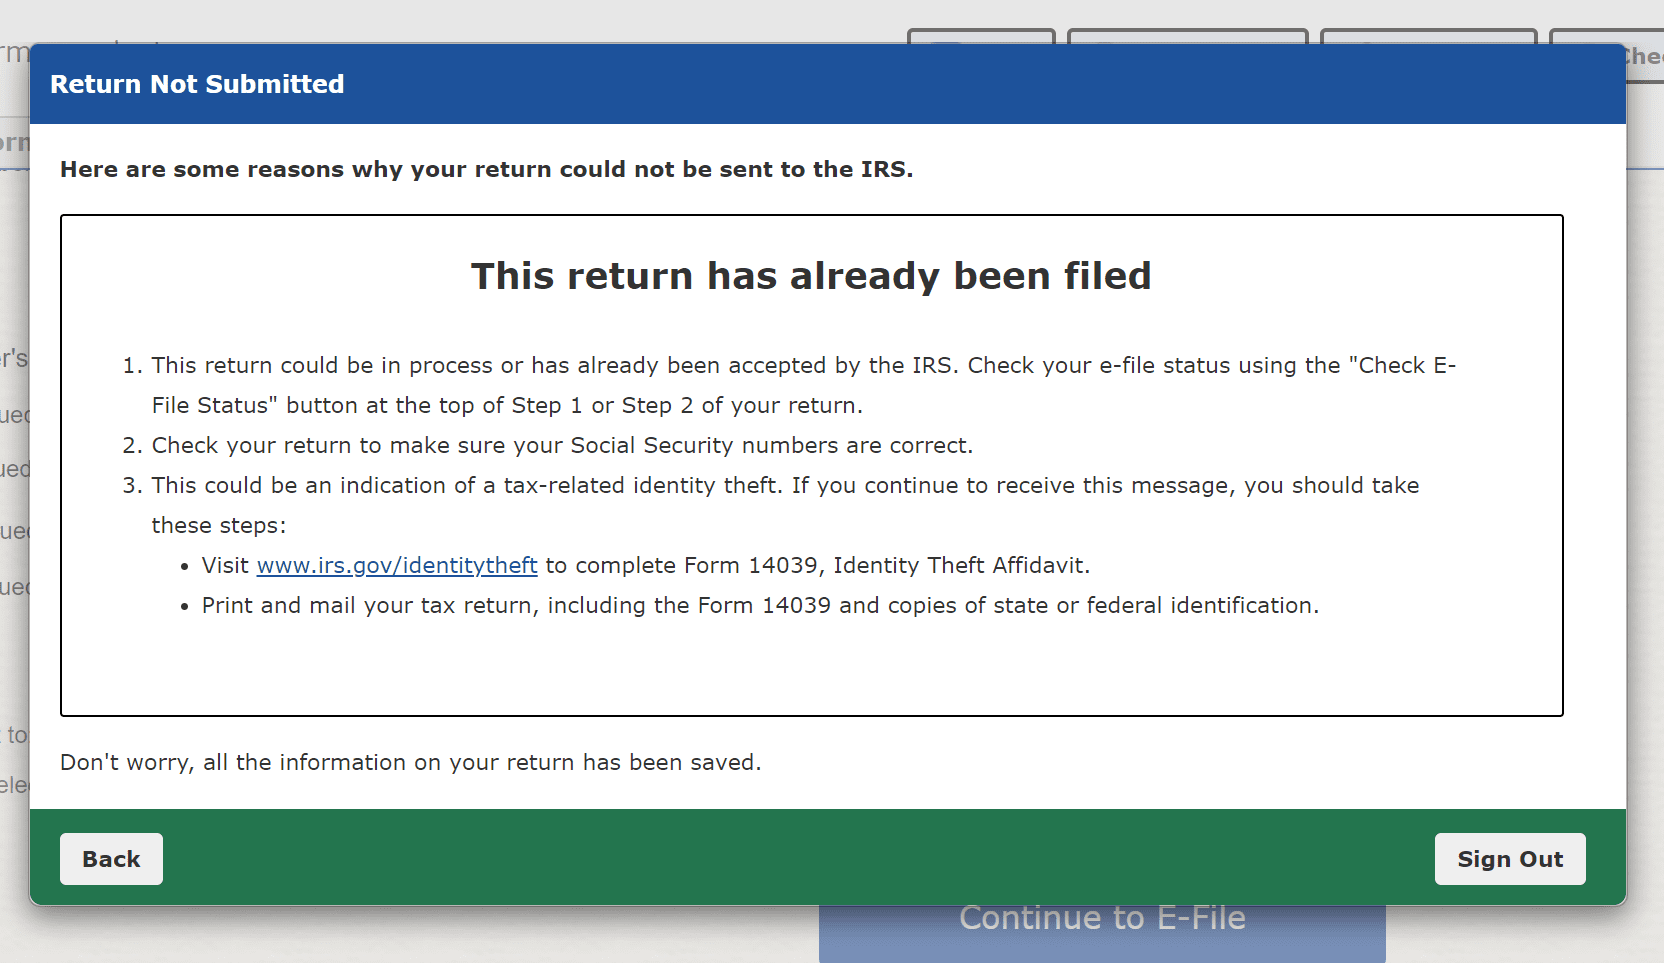Click the 'This return has already been filed' heading
Screen dimensions: 1664x963
click(811, 276)
